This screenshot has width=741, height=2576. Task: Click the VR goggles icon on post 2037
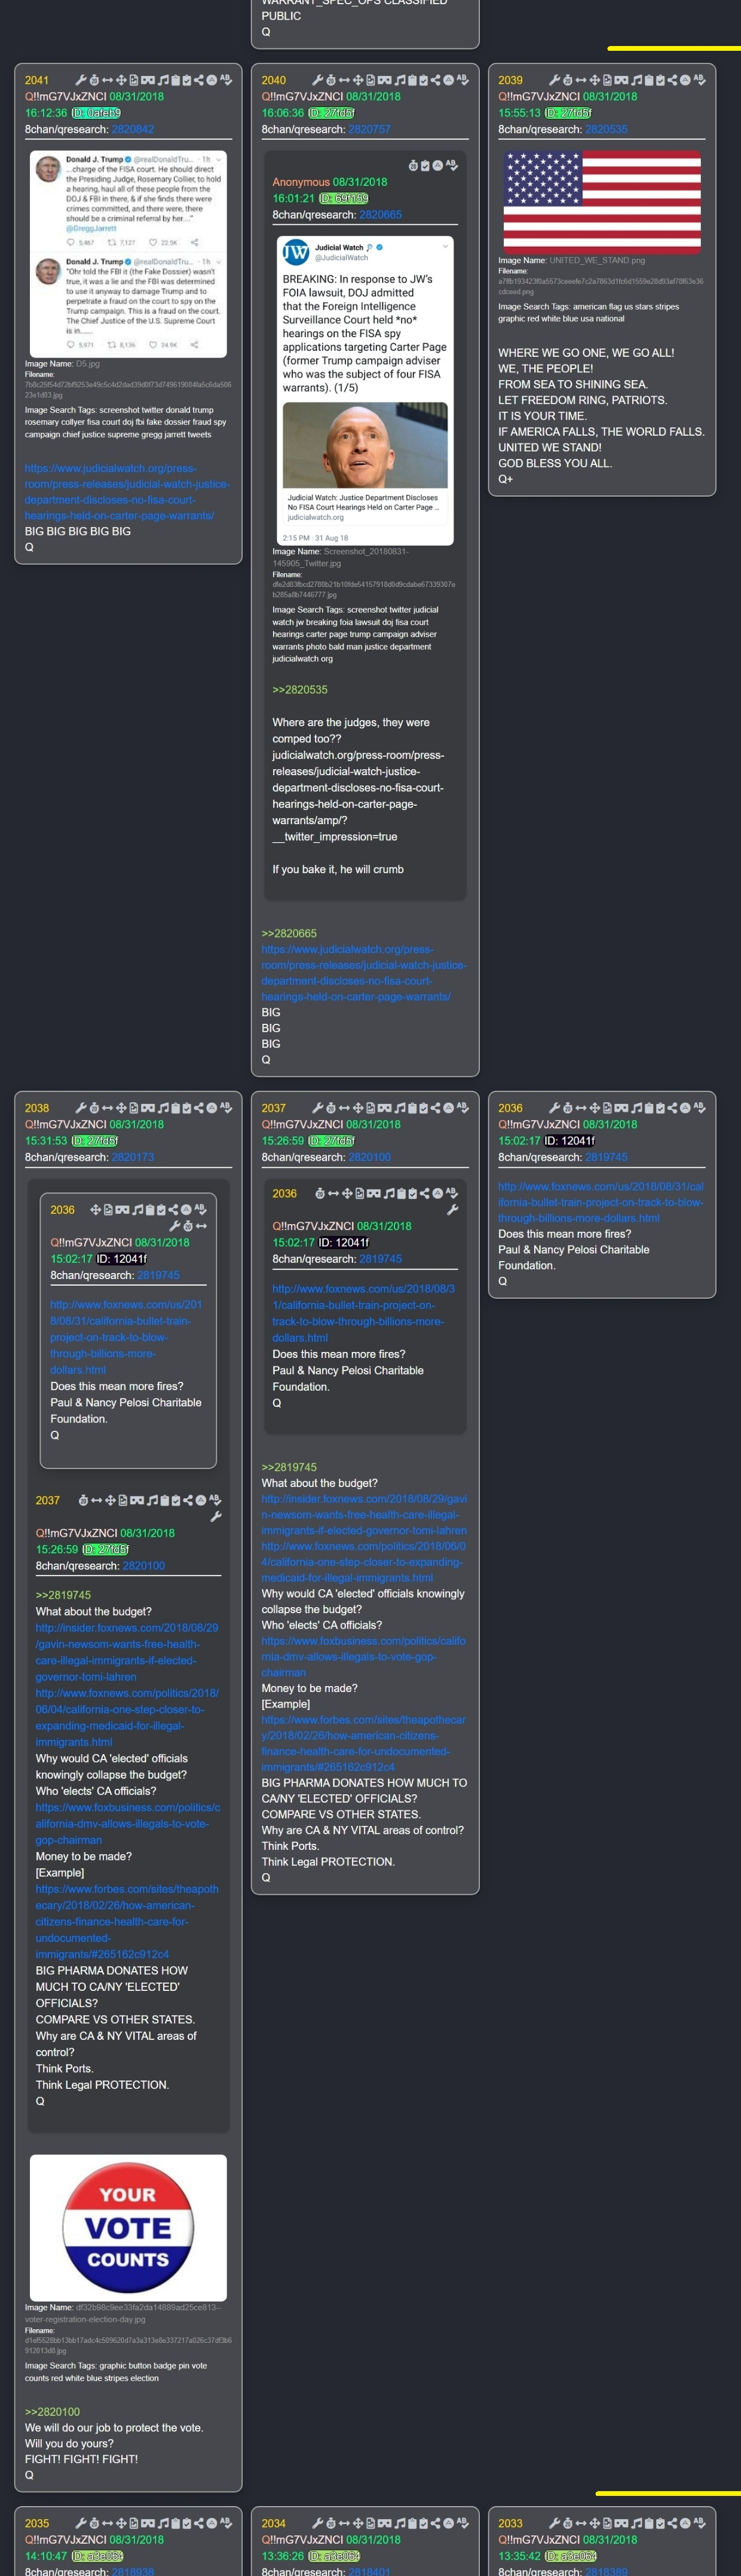pos(384,1108)
